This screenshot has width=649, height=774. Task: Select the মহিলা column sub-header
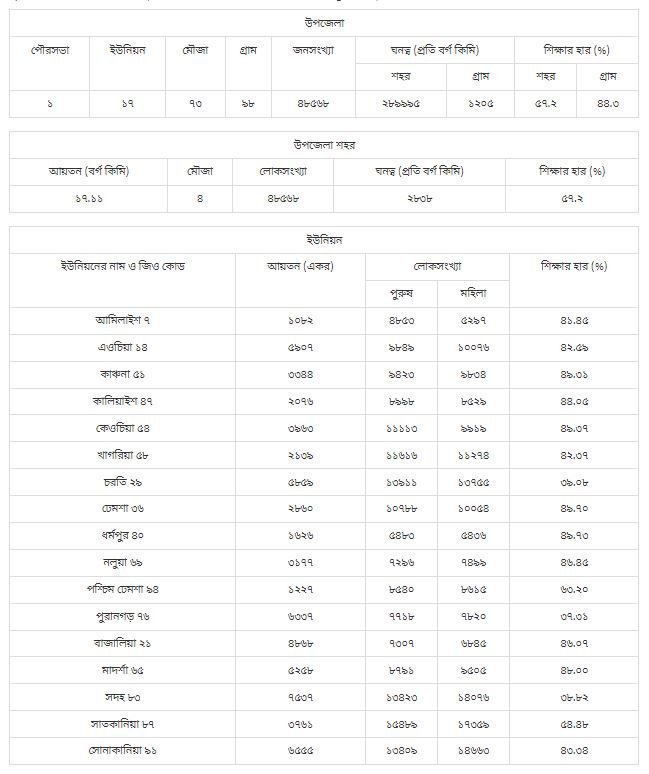473,293
